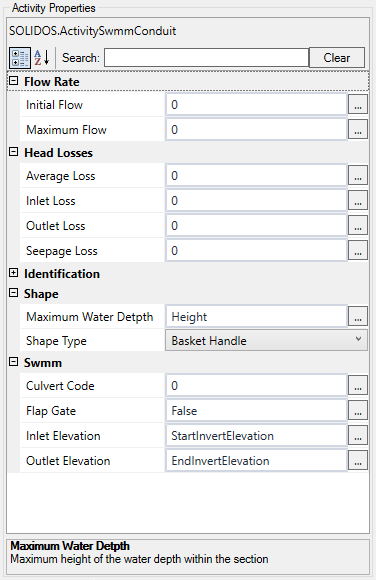376x580 pixels.
Task: Click the SOLIDOS.ActivitySwmmConduit title text
Action: tap(93, 31)
